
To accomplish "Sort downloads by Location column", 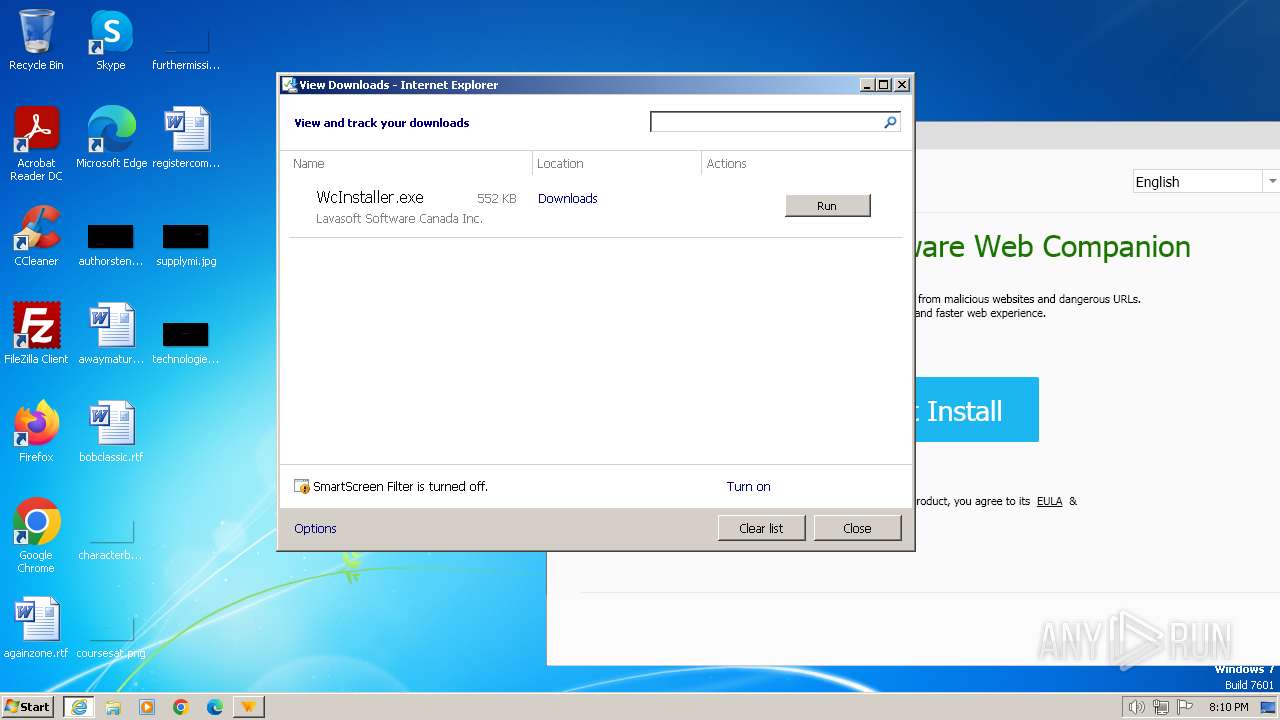I will tap(617, 164).
